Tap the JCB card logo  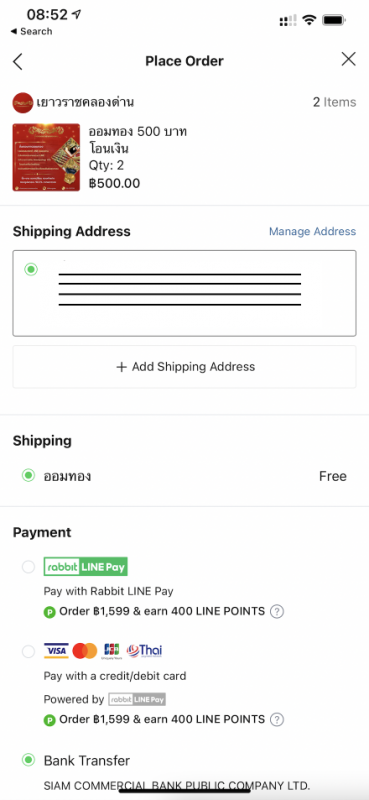click(112, 651)
